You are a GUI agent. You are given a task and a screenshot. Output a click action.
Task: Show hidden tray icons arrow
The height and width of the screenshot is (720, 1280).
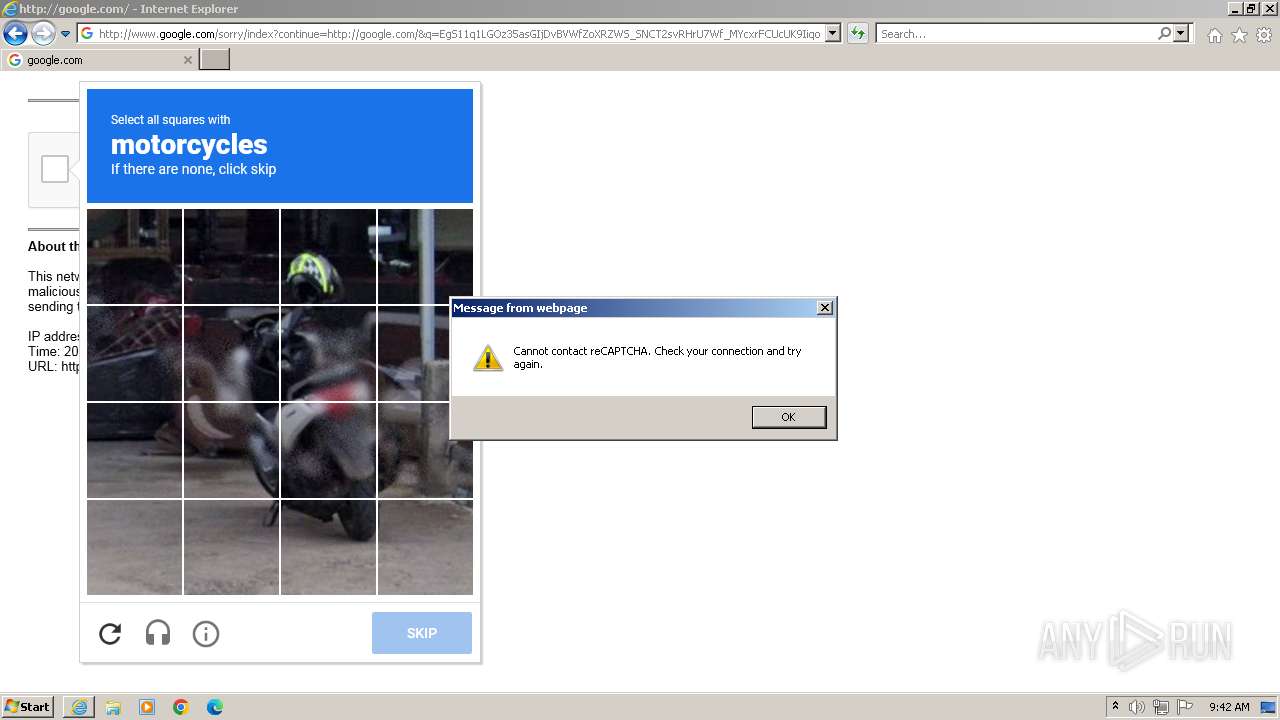point(1115,707)
